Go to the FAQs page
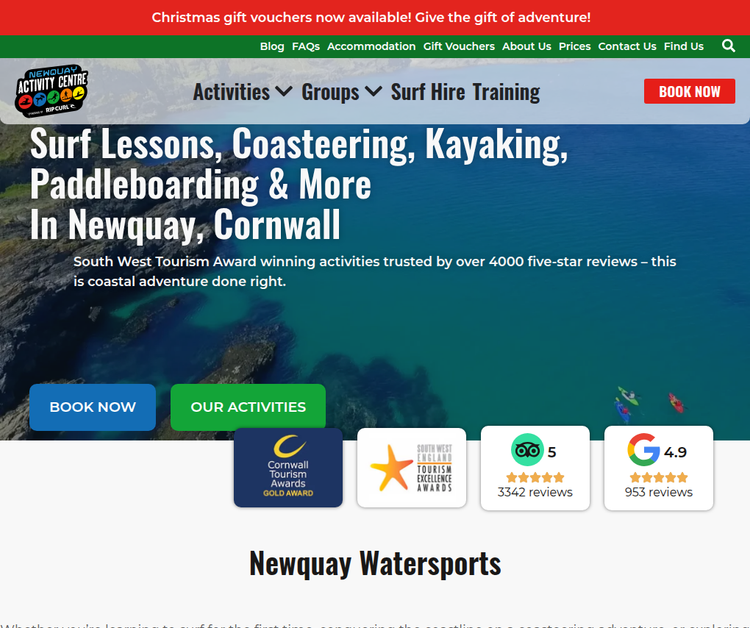 click(306, 46)
